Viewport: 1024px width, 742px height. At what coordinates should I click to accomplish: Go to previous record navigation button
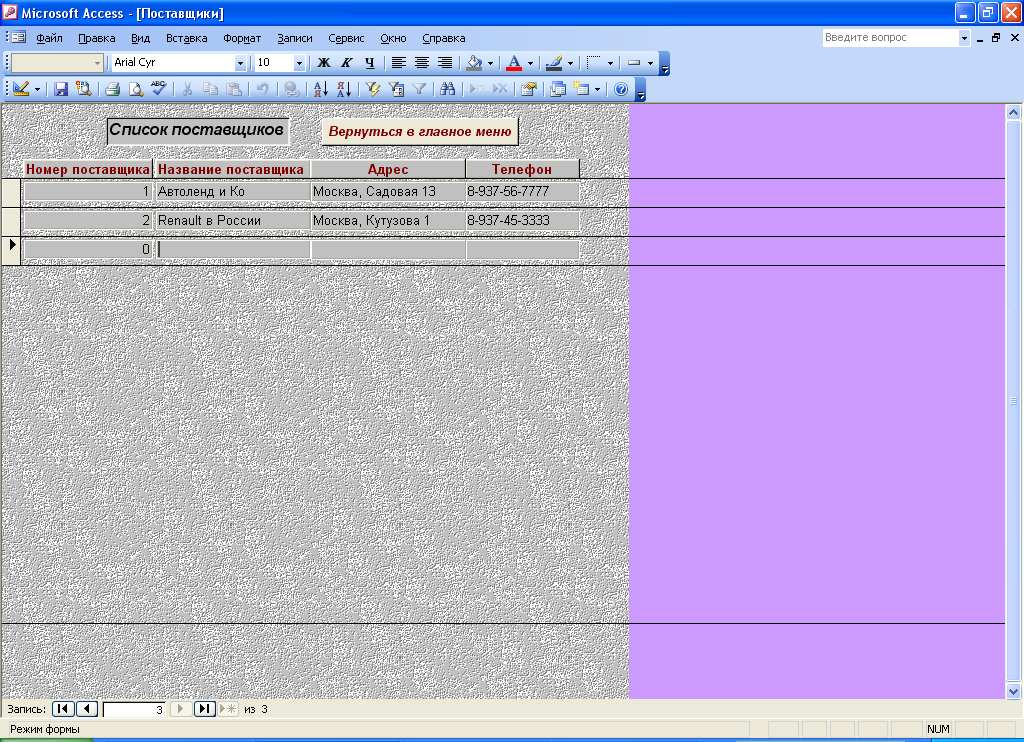coord(87,709)
